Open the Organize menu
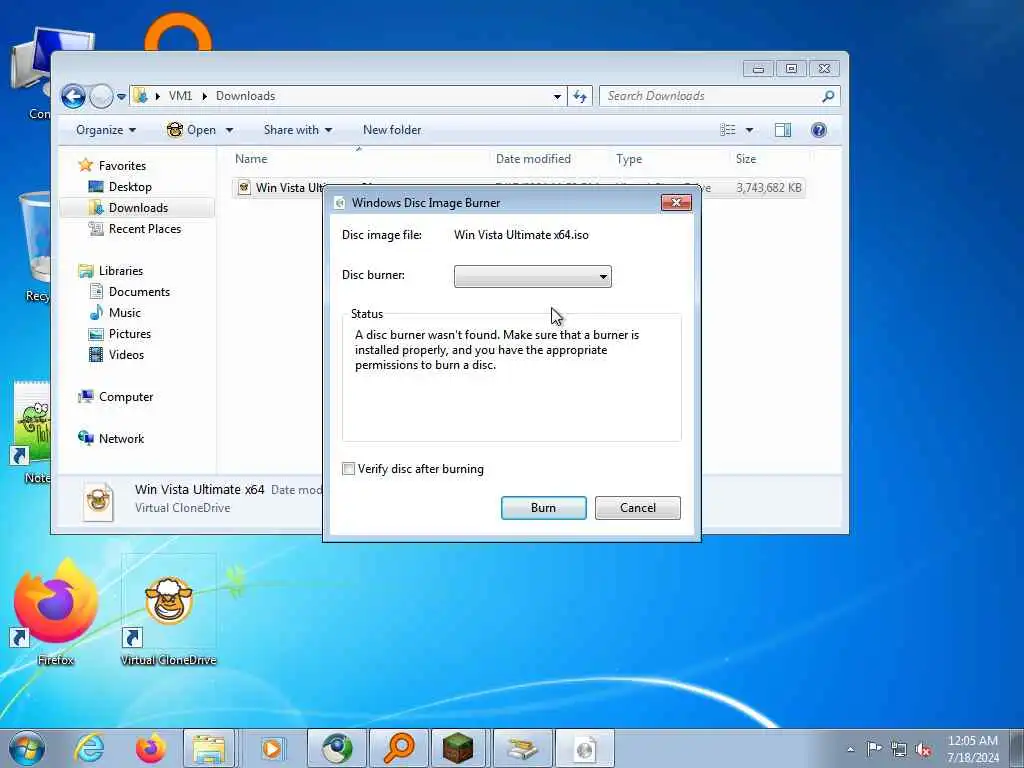1024x768 pixels. (106, 130)
